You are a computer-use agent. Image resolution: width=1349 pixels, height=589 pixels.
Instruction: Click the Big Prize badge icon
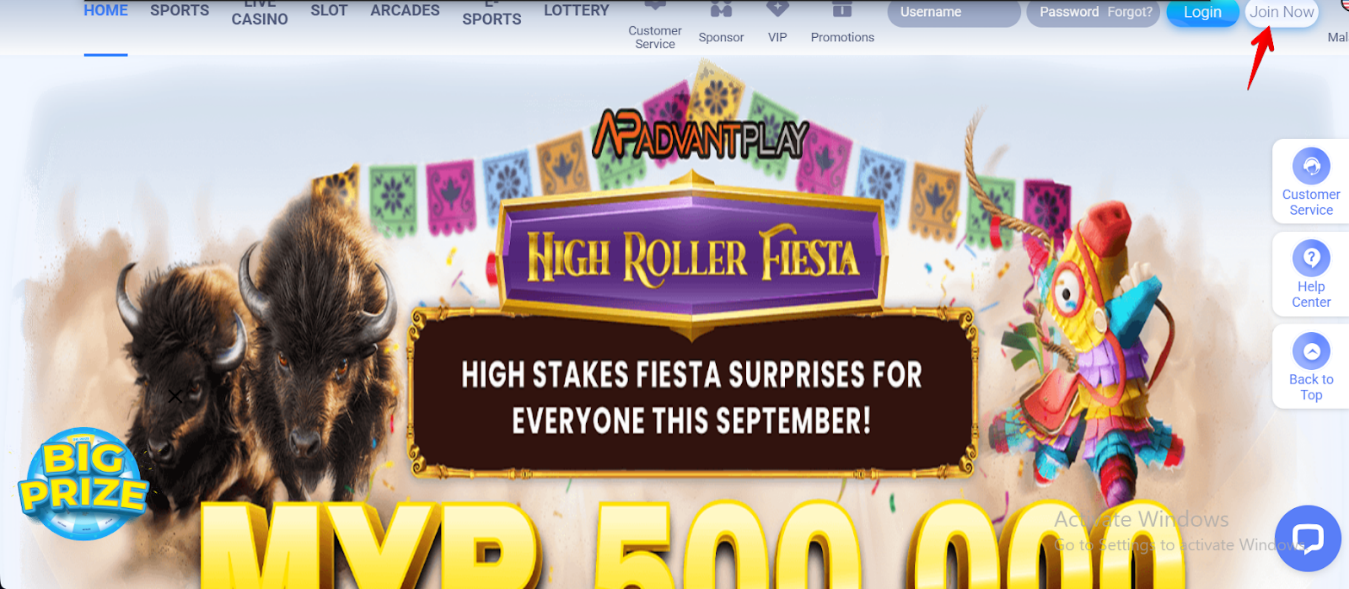[x=83, y=484]
